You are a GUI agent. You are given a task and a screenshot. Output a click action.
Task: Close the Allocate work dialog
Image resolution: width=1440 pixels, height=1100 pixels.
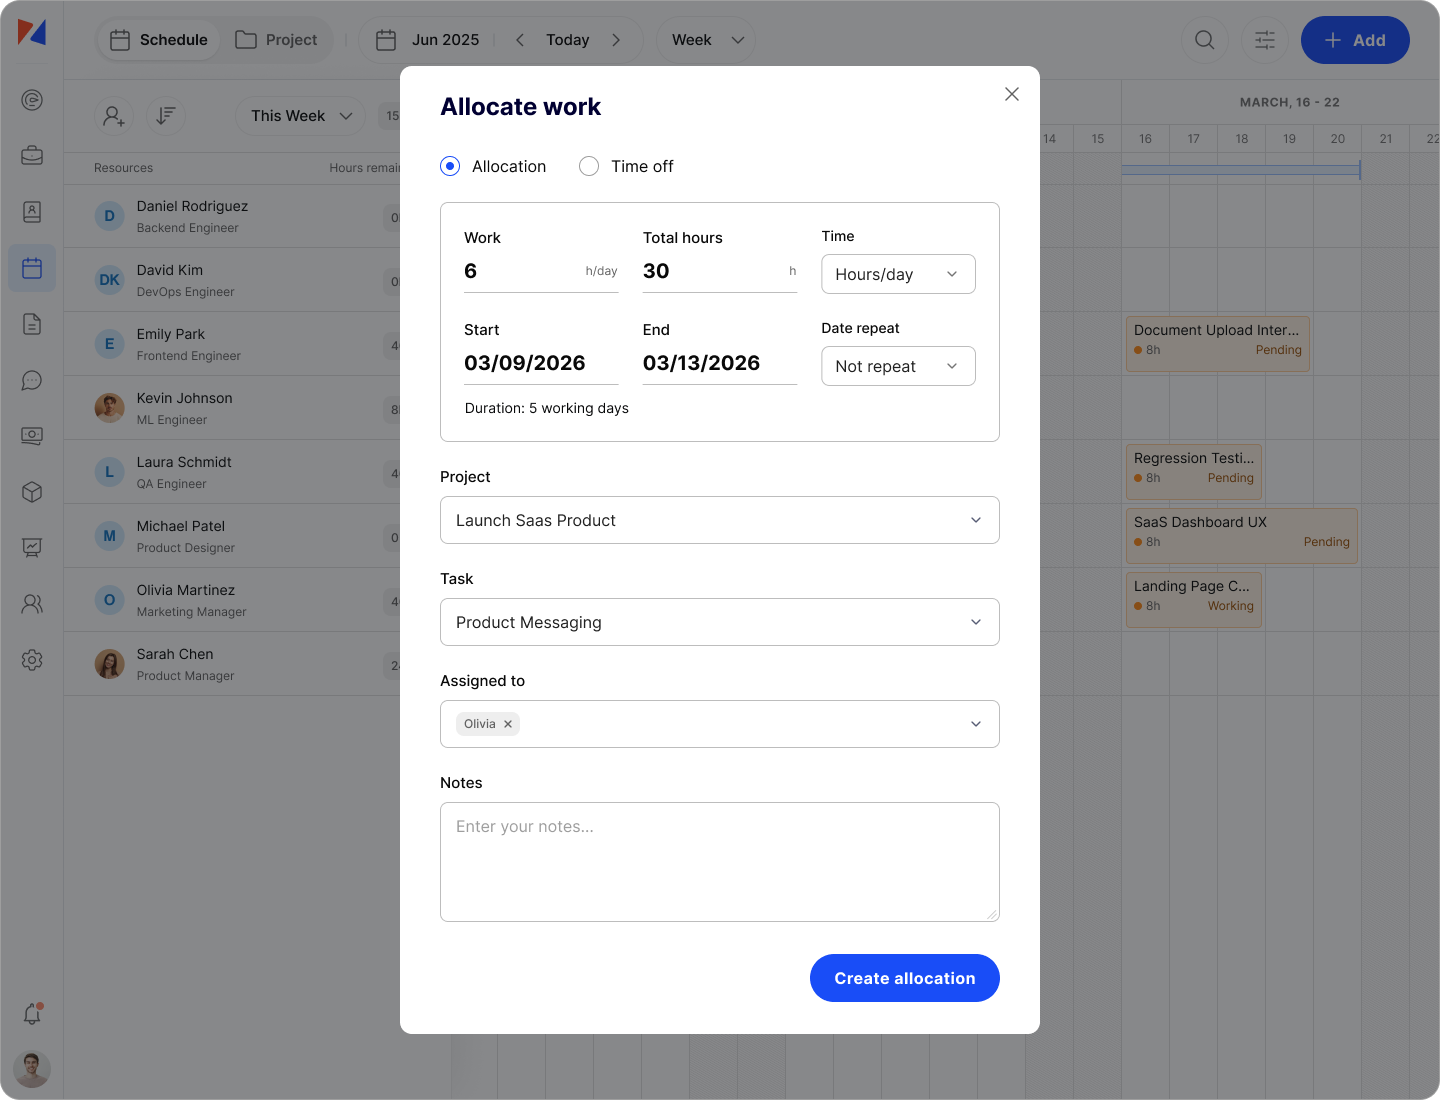click(x=1012, y=94)
